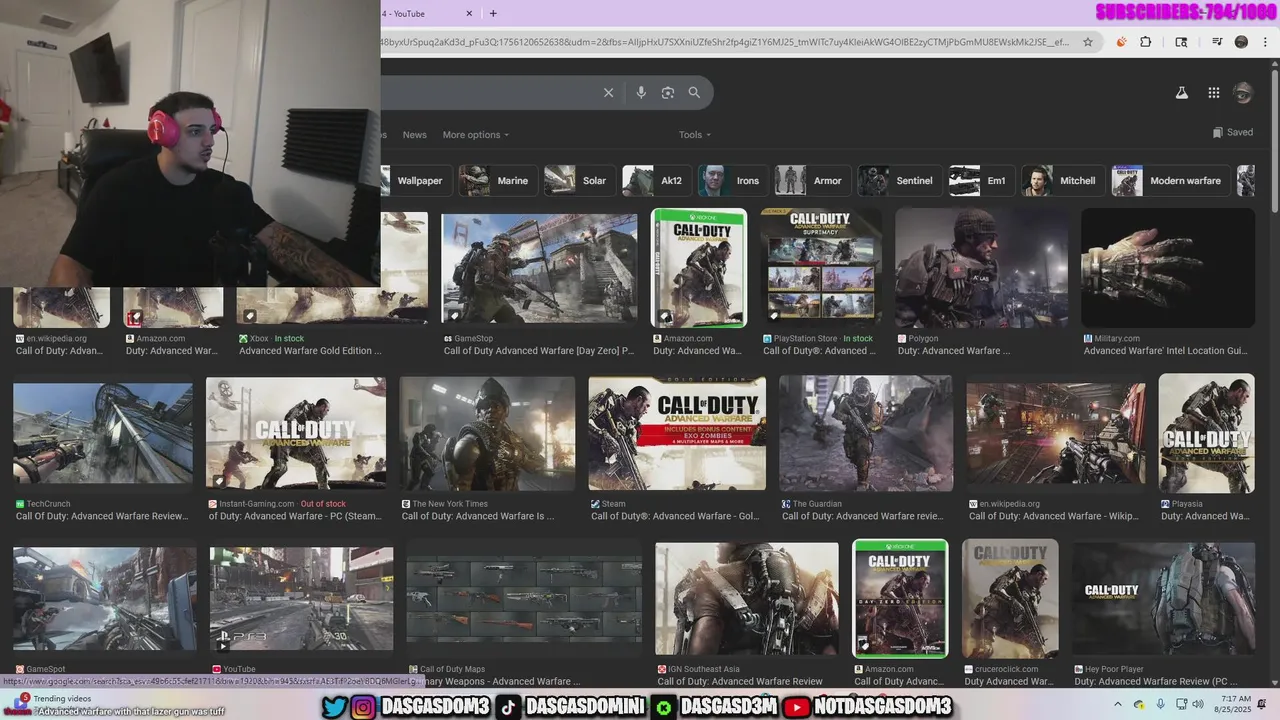Screen dimensions: 1280x720
Task: Select the Ak12 filter chip
Action: 656,181
